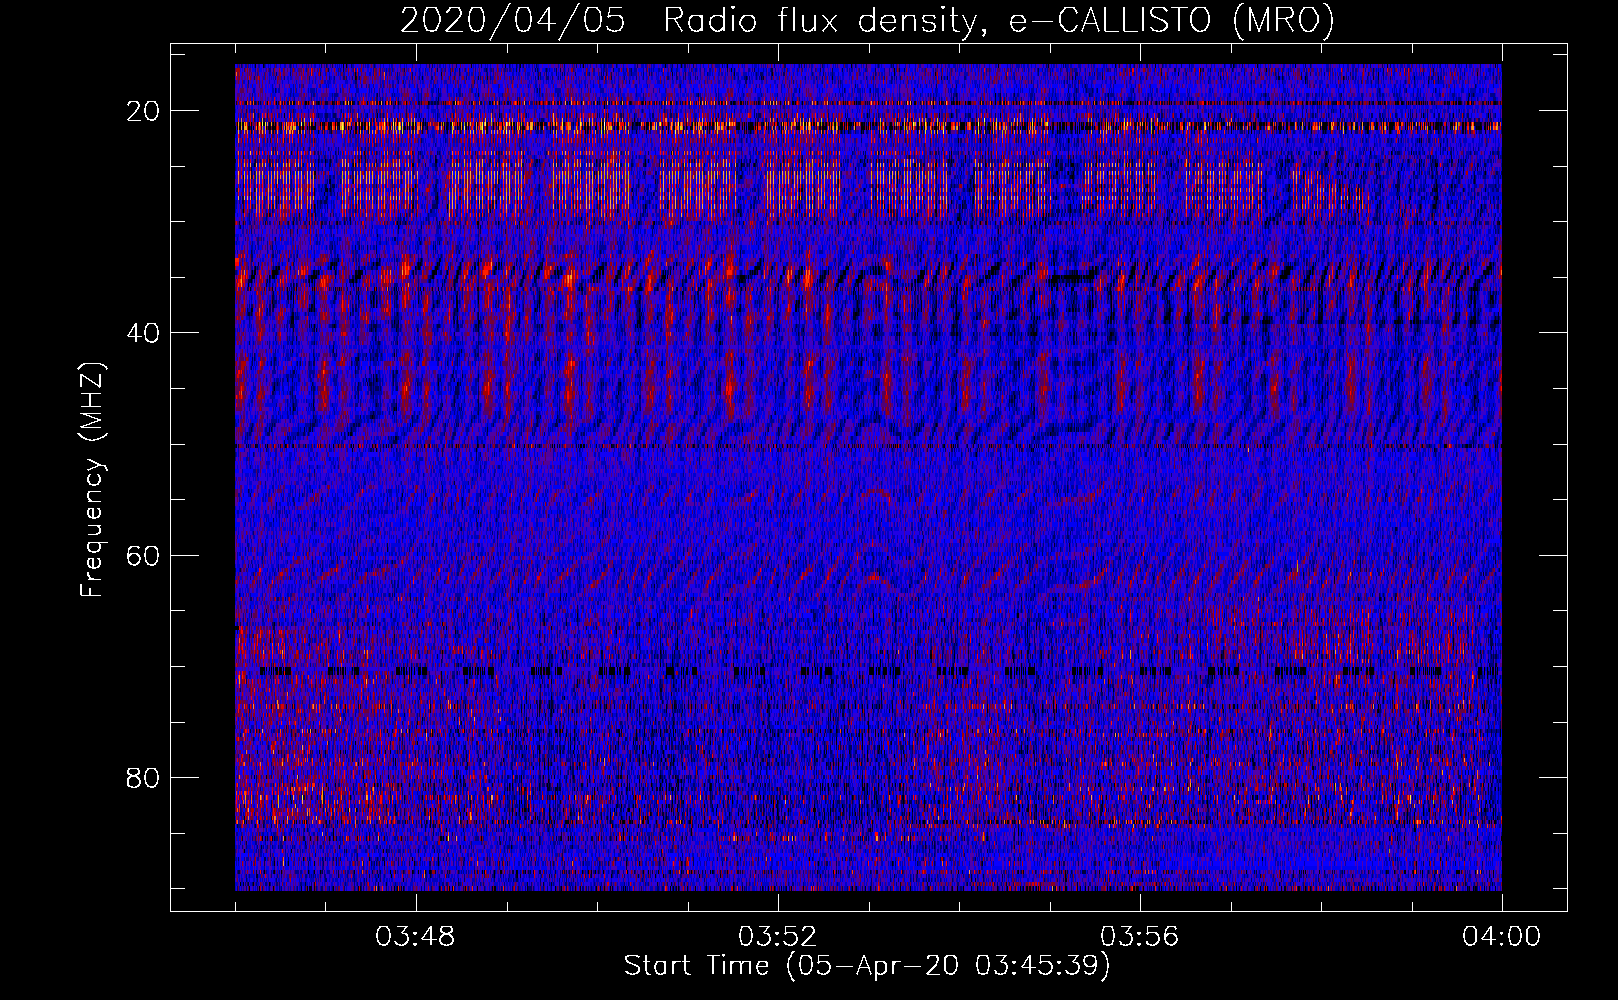This screenshot has height=1000, width=1618.
Task: Click the frequency tick label '20'
Action: [x=144, y=110]
